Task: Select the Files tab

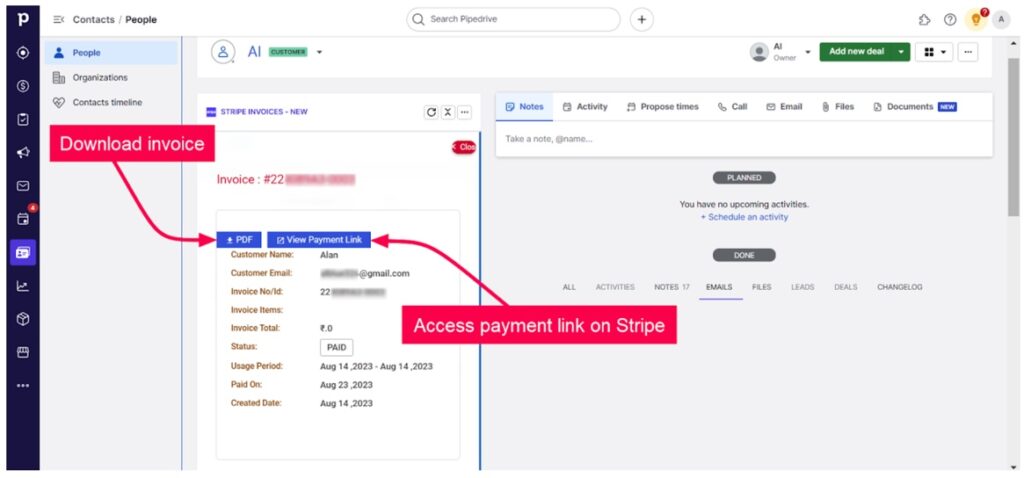Action: (838, 106)
